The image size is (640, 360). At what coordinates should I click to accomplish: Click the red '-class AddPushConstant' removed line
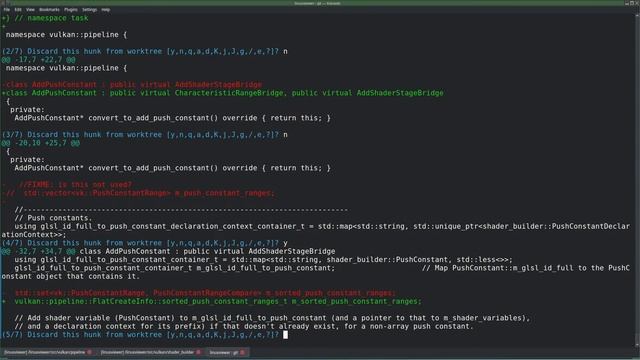click(132, 84)
